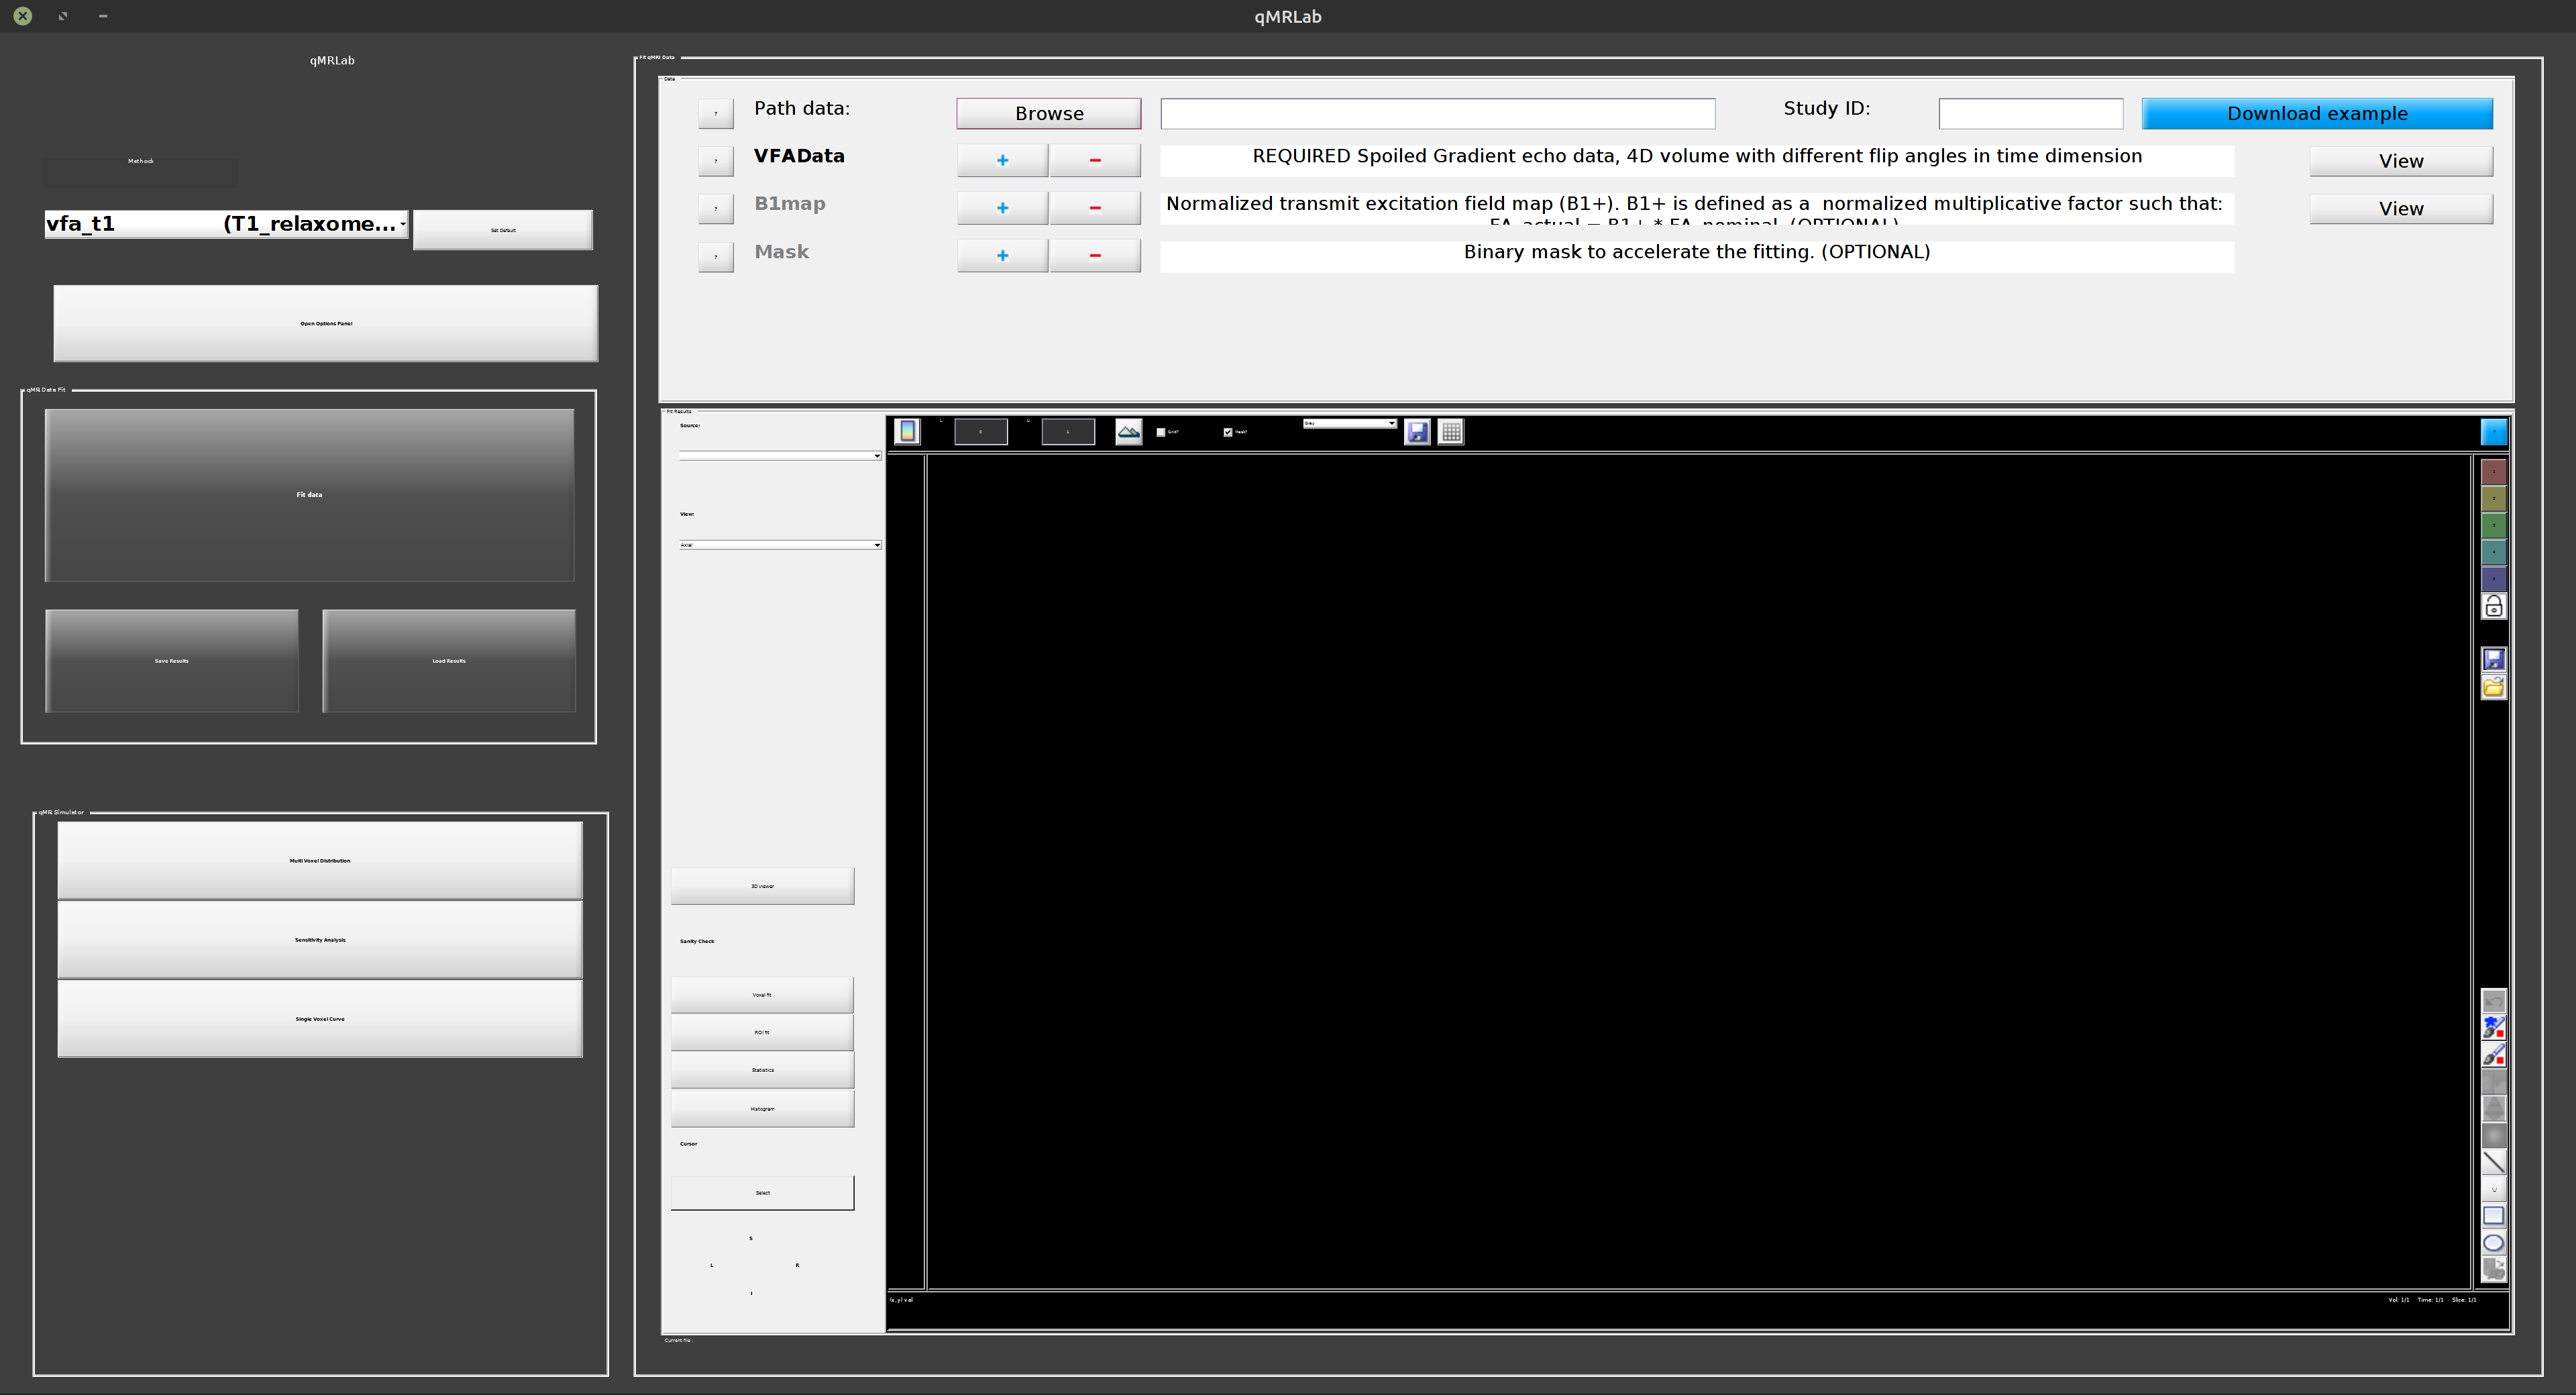Uncheck the Mask? checkbox
This screenshot has height=1395, width=2576.
1227,432
